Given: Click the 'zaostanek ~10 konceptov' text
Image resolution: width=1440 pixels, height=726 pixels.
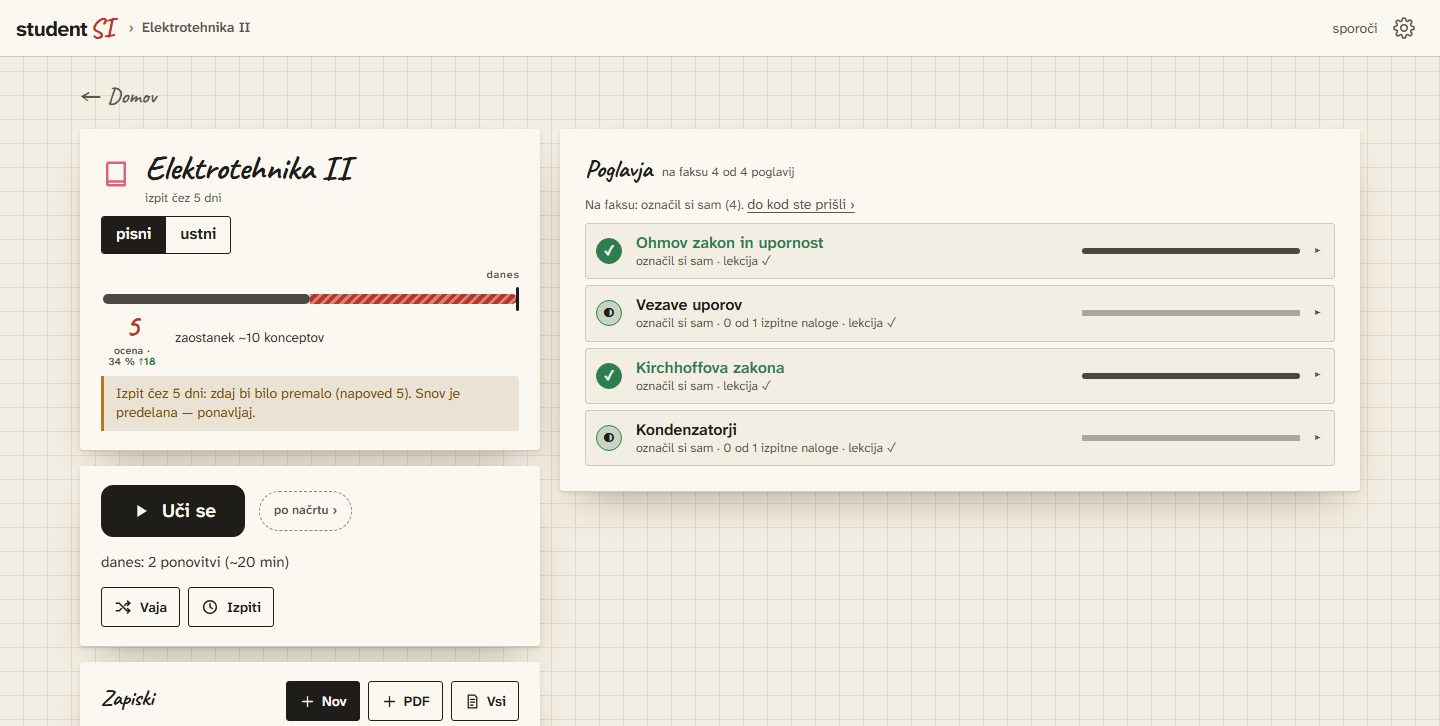Looking at the screenshot, I should tap(249, 338).
